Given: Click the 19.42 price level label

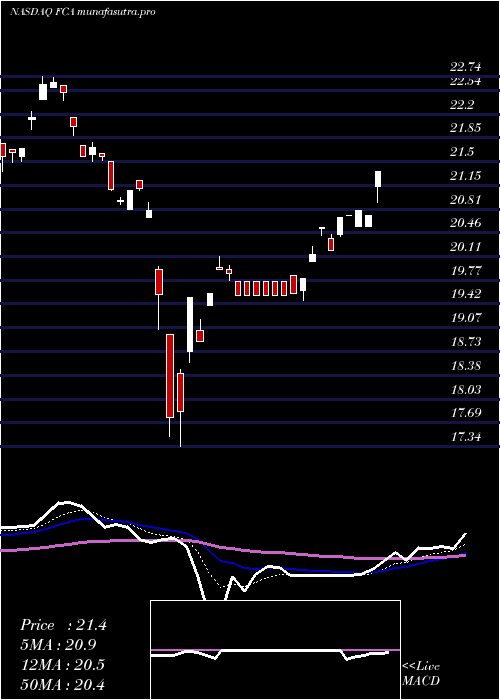Looking at the screenshot, I should 466,294.
